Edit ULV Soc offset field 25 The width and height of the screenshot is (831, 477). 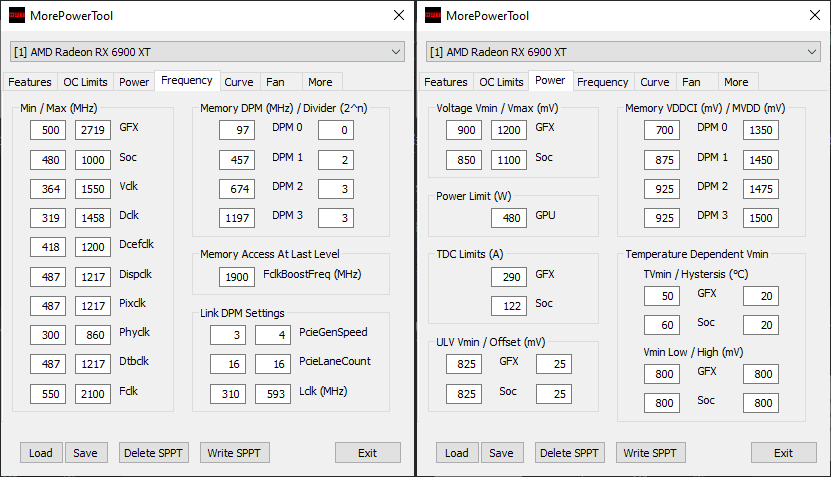[x=554, y=394]
